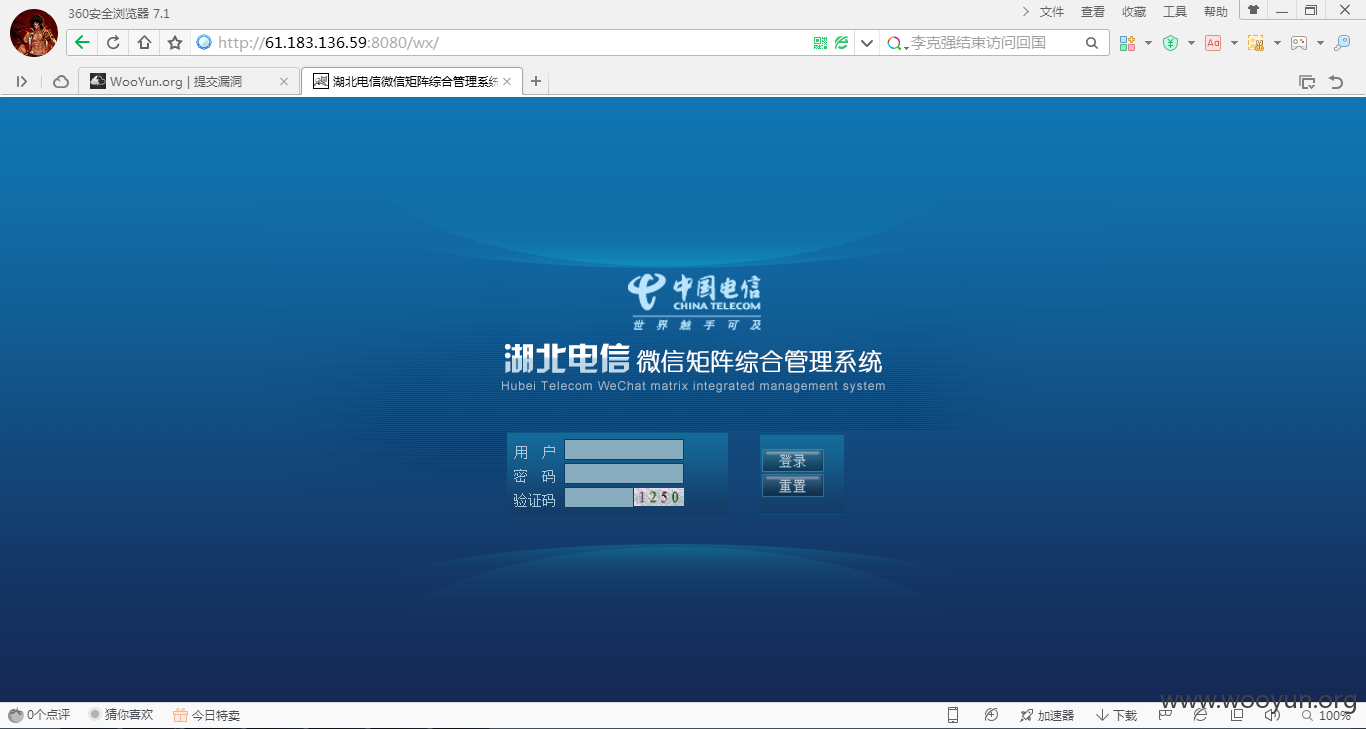Expand the Aa translate dropdown arrow
1366x729 pixels.
(x=1234, y=43)
